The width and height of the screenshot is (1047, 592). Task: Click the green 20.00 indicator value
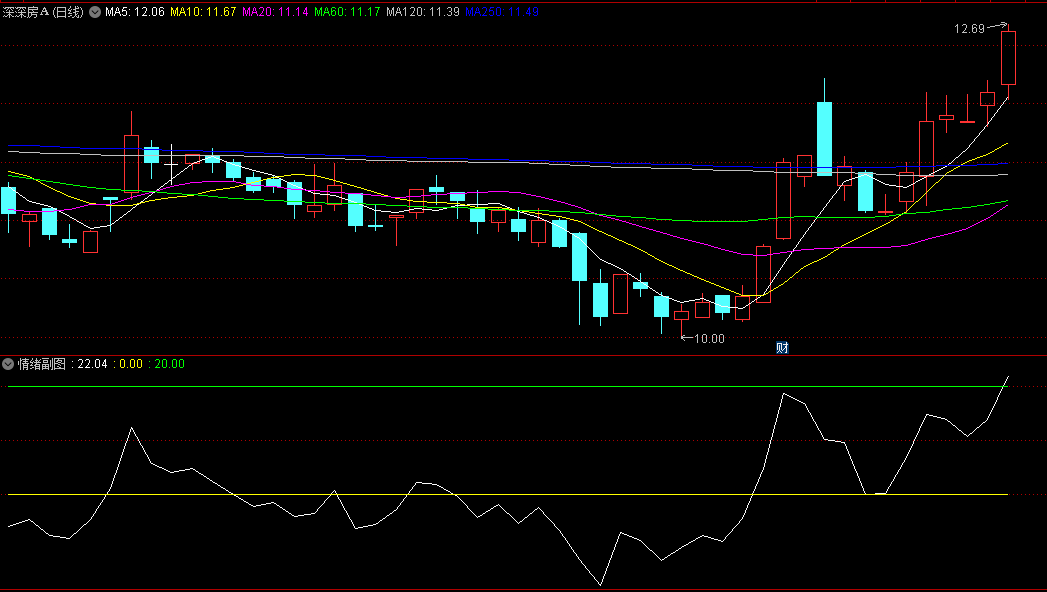pyautogui.click(x=170, y=364)
